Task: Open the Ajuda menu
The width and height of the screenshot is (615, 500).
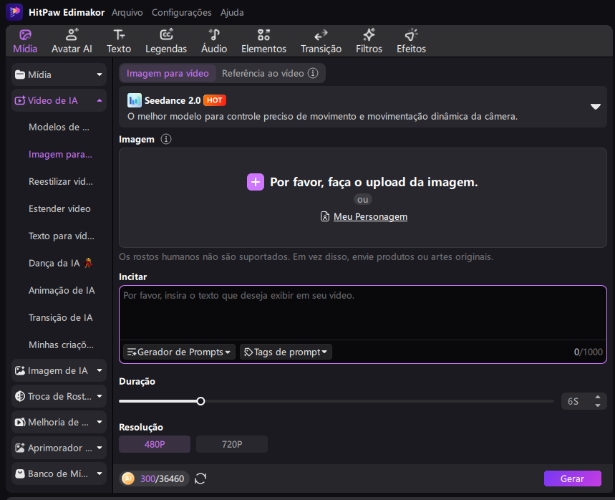Action: pyautogui.click(x=232, y=13)
